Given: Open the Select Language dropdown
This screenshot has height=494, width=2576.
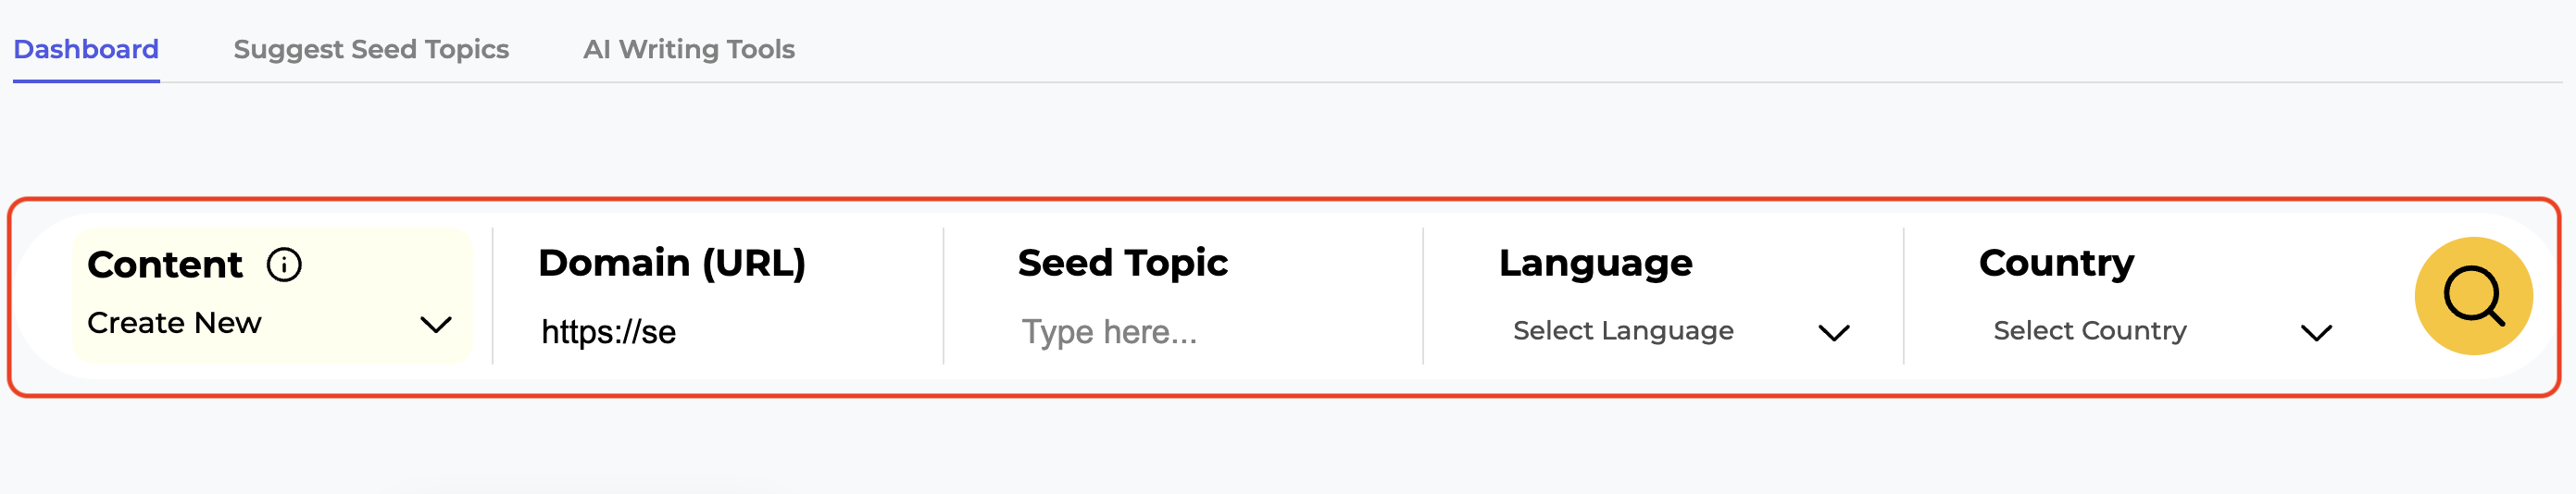Looking at the screenshot, I should click(x=1680, y=331).
